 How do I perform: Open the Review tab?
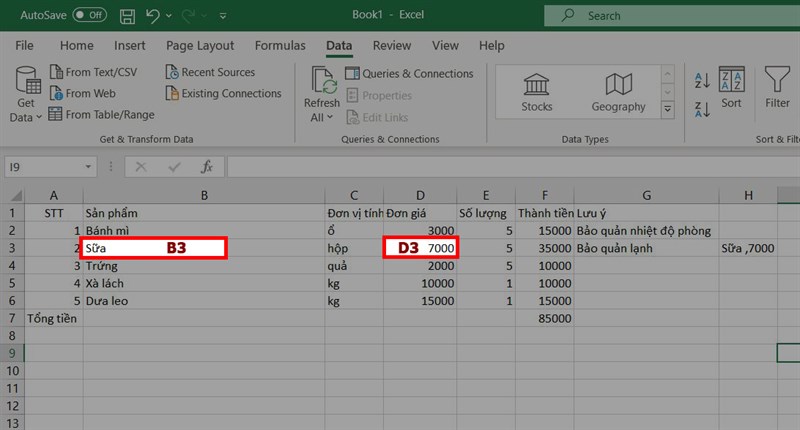click(391, 45)
